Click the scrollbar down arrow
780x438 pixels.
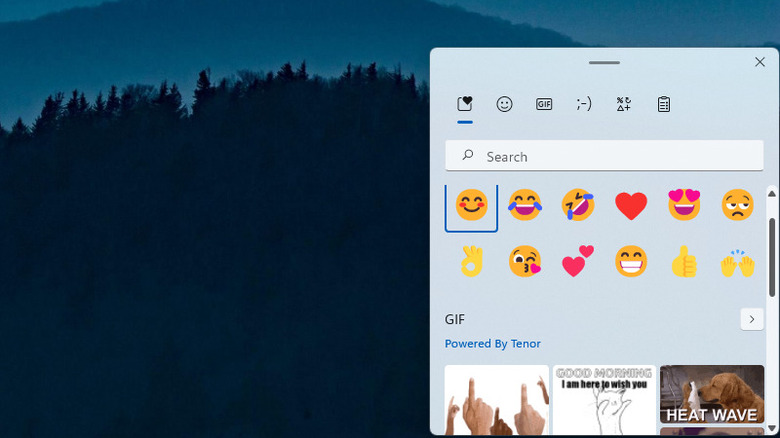(772, 428)
